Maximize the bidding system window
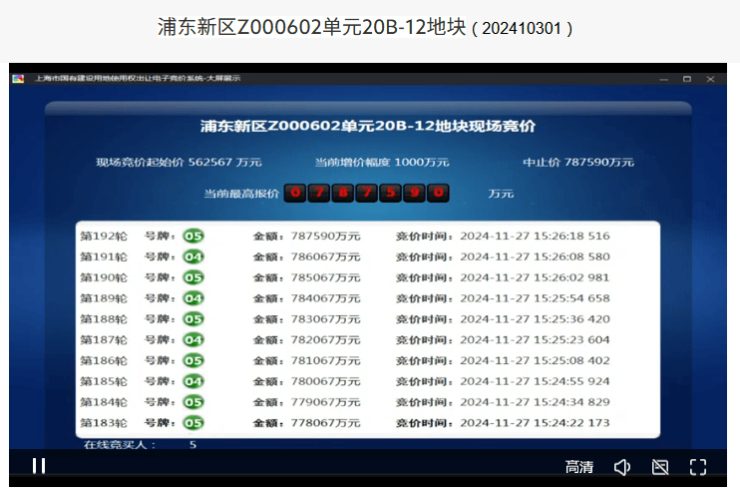Image resolution: width=740 pixels, height=495 pixels. click(x=686, y=78)
